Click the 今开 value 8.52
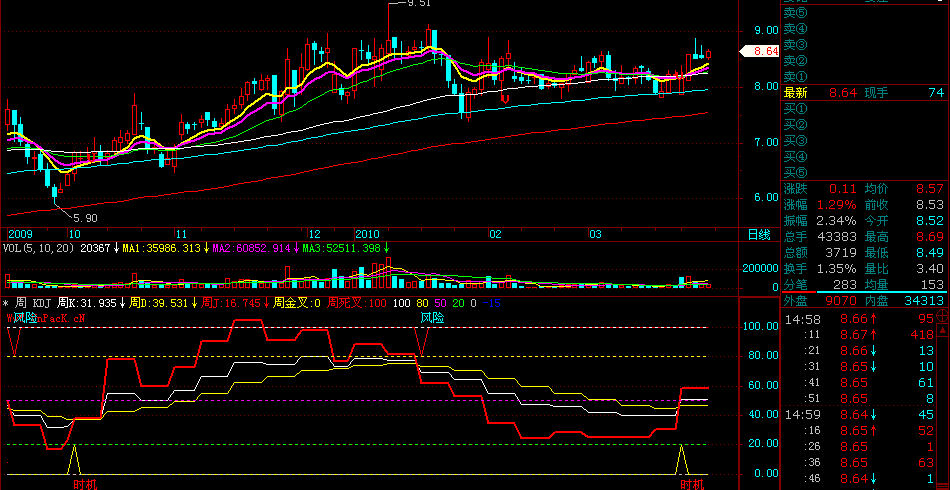 click(930, 220)
